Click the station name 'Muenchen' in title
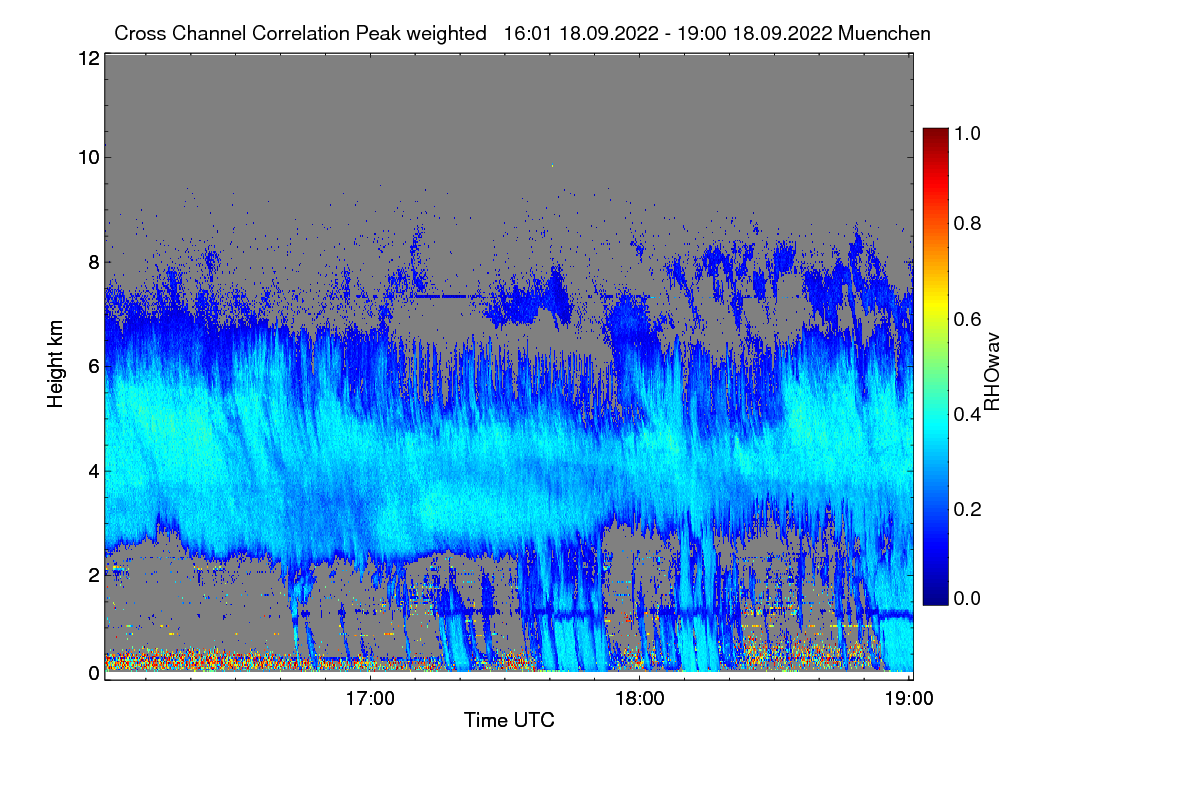The height and width of the screenshot is (800, 1200). pyautogui.click(x=885, y=33)
